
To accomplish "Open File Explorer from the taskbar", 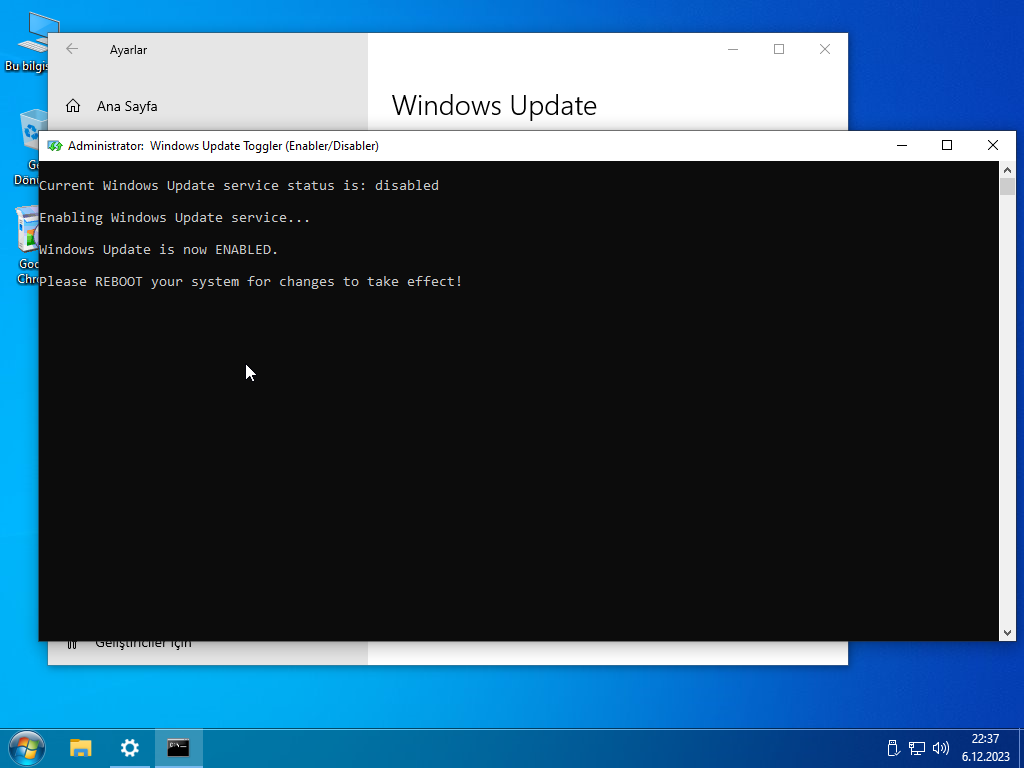I will [x=81, y=748].
